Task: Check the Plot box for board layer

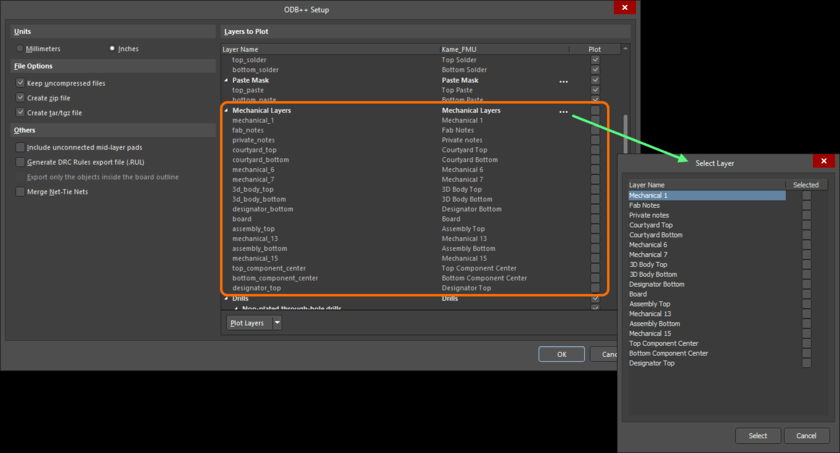Action: [x=595, y=219]
